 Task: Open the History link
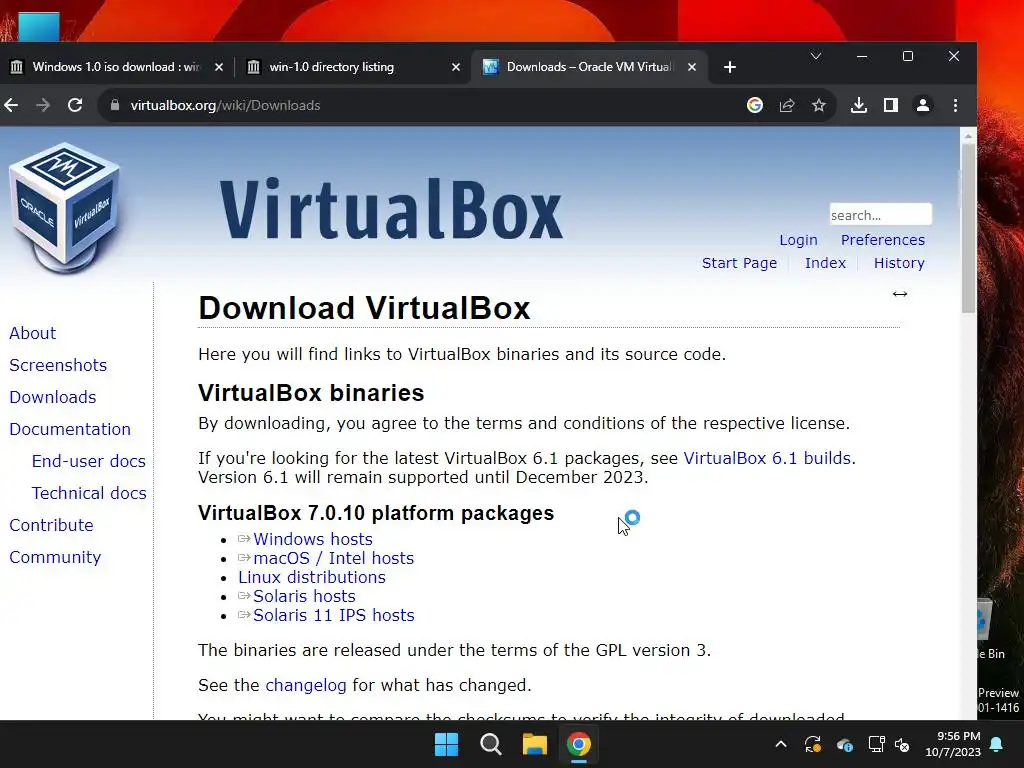(899, 263)
